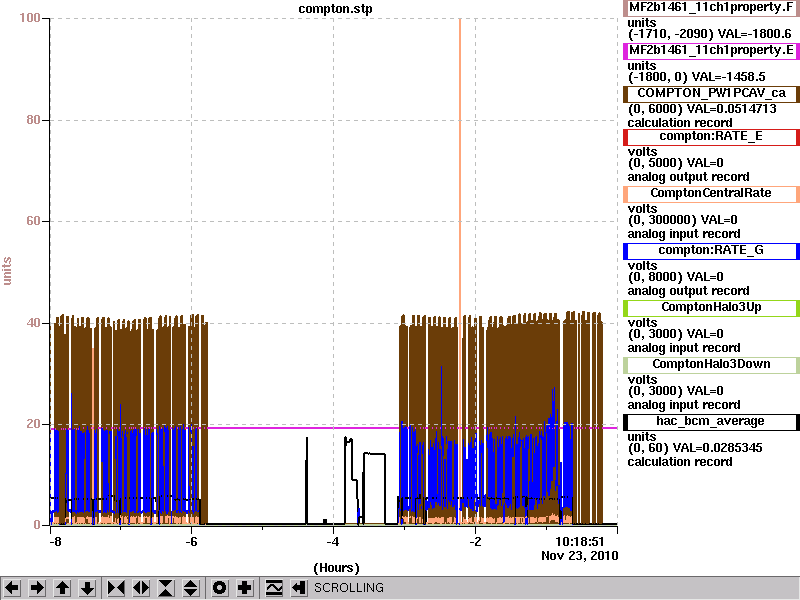Select the red compton:RATE_E curve label
Viewport: 800px width, 600px height.
[x=711, y=136]
